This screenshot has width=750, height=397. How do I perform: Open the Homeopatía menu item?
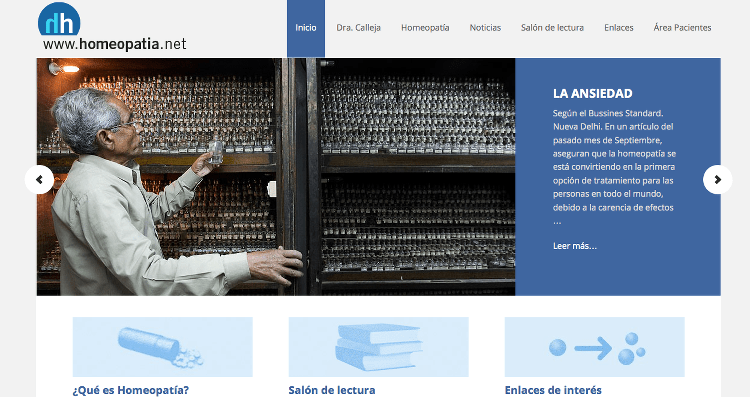coord(425,28)
